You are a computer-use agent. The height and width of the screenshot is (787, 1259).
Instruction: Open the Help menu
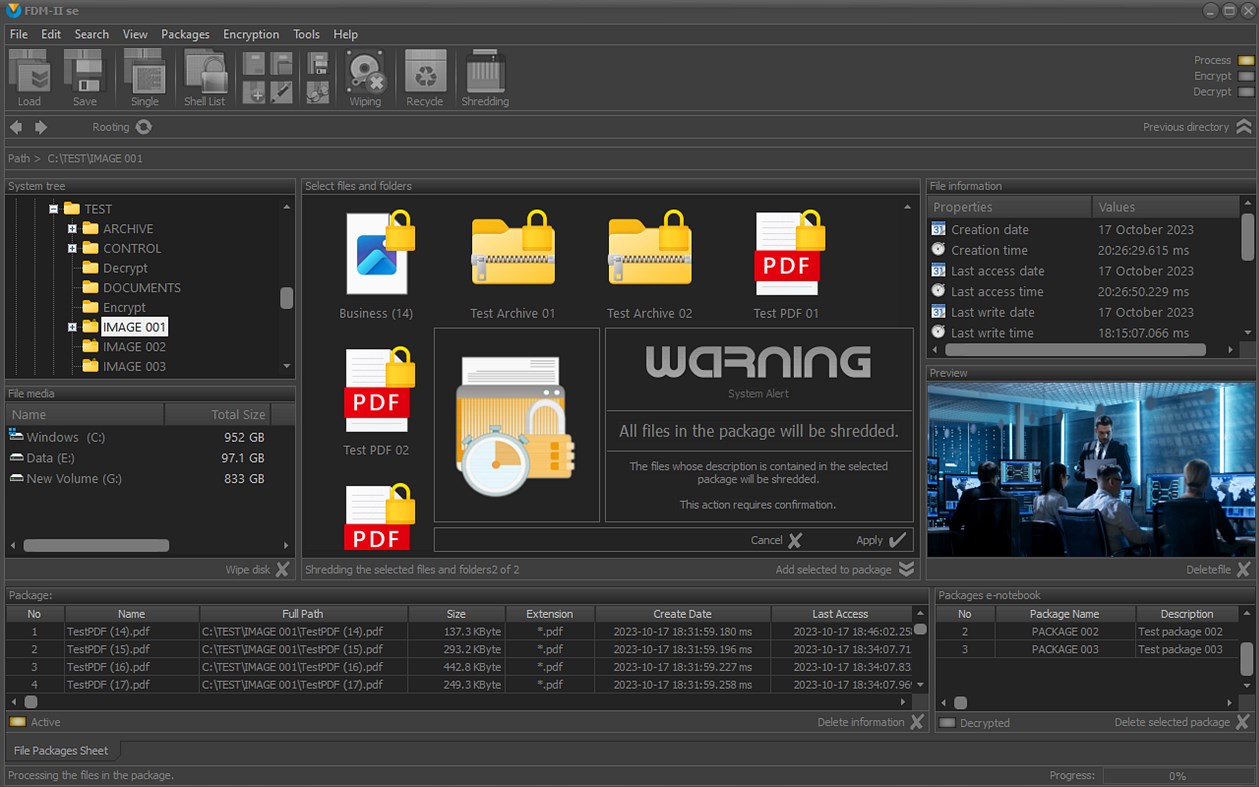pos(345,34)
